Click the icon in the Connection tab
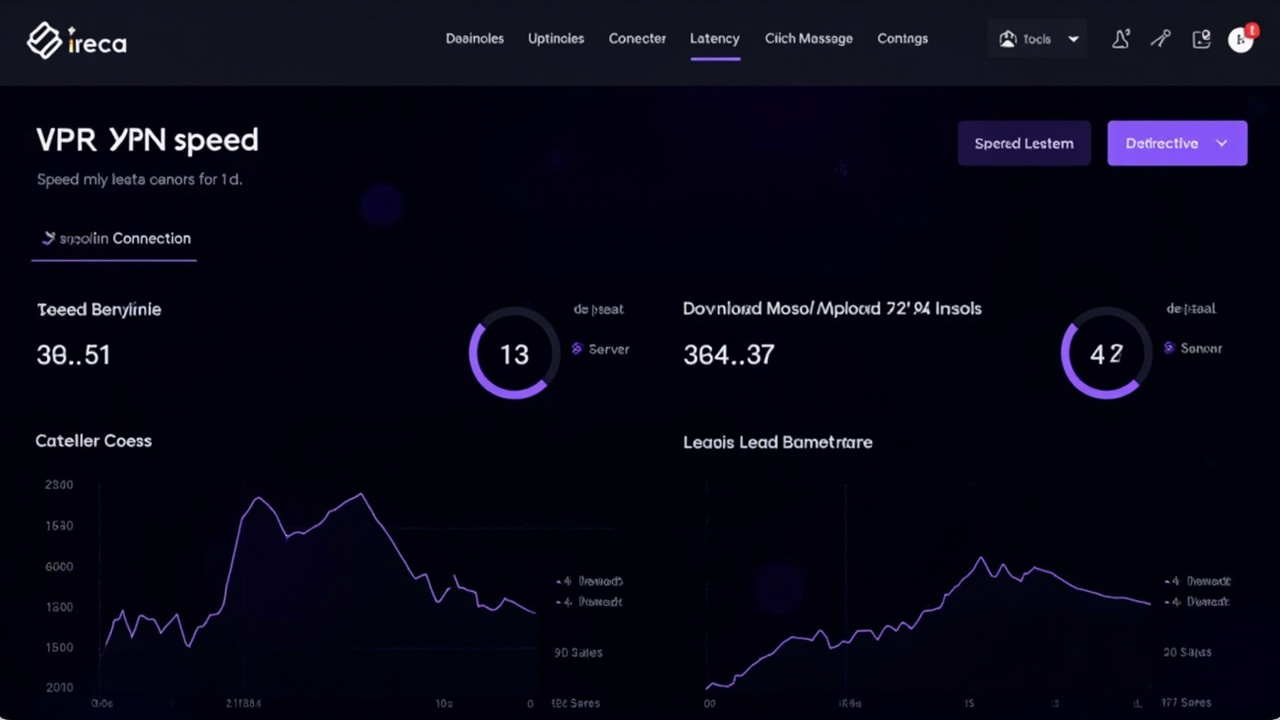1280x720 pixels. pos(48,238)
